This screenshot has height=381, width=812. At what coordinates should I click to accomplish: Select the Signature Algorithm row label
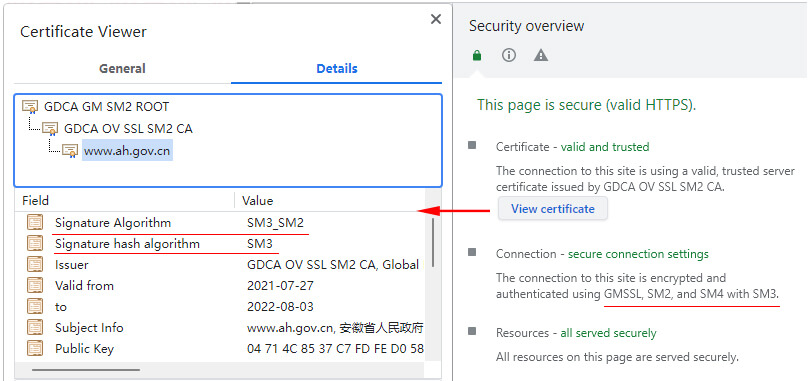click(x=113, y=223)
